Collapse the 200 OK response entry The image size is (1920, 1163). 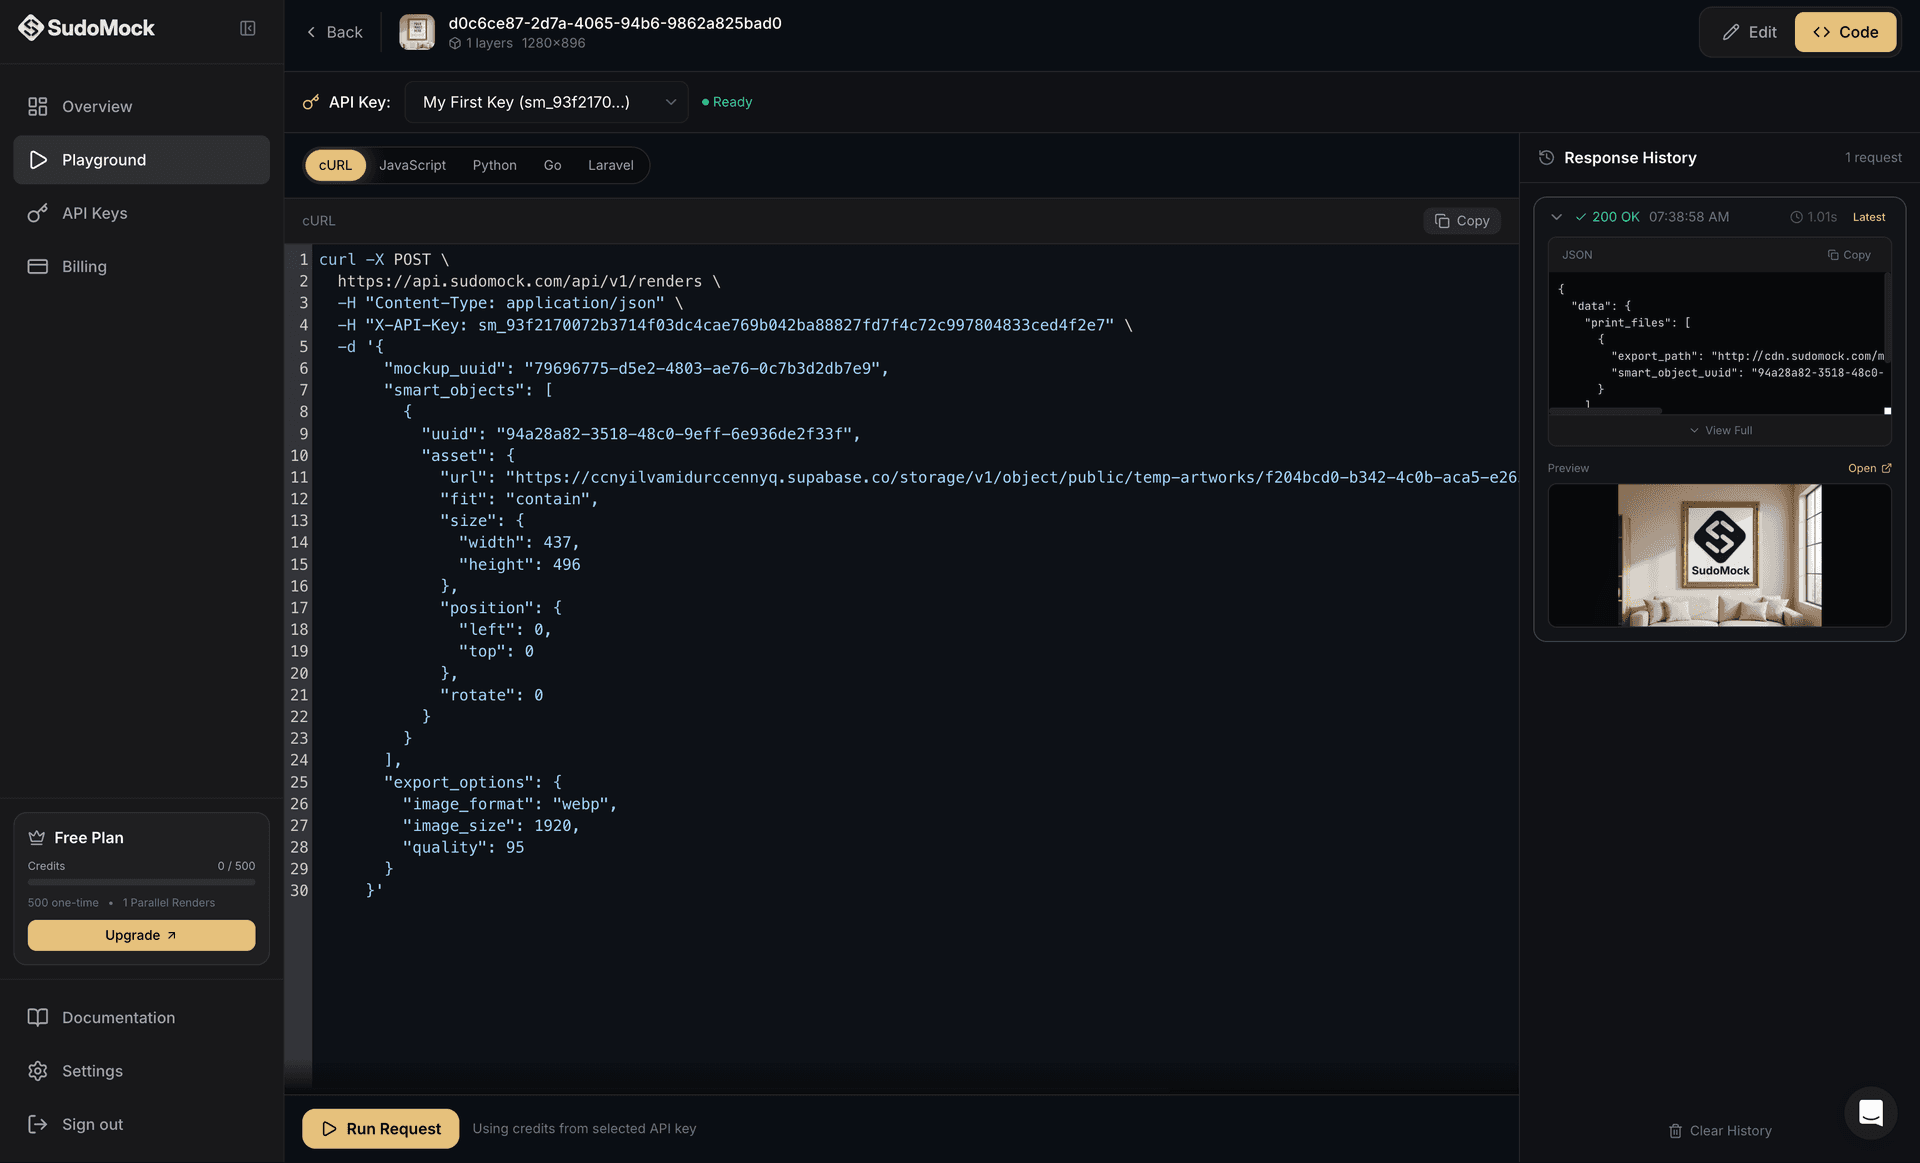1557,216
